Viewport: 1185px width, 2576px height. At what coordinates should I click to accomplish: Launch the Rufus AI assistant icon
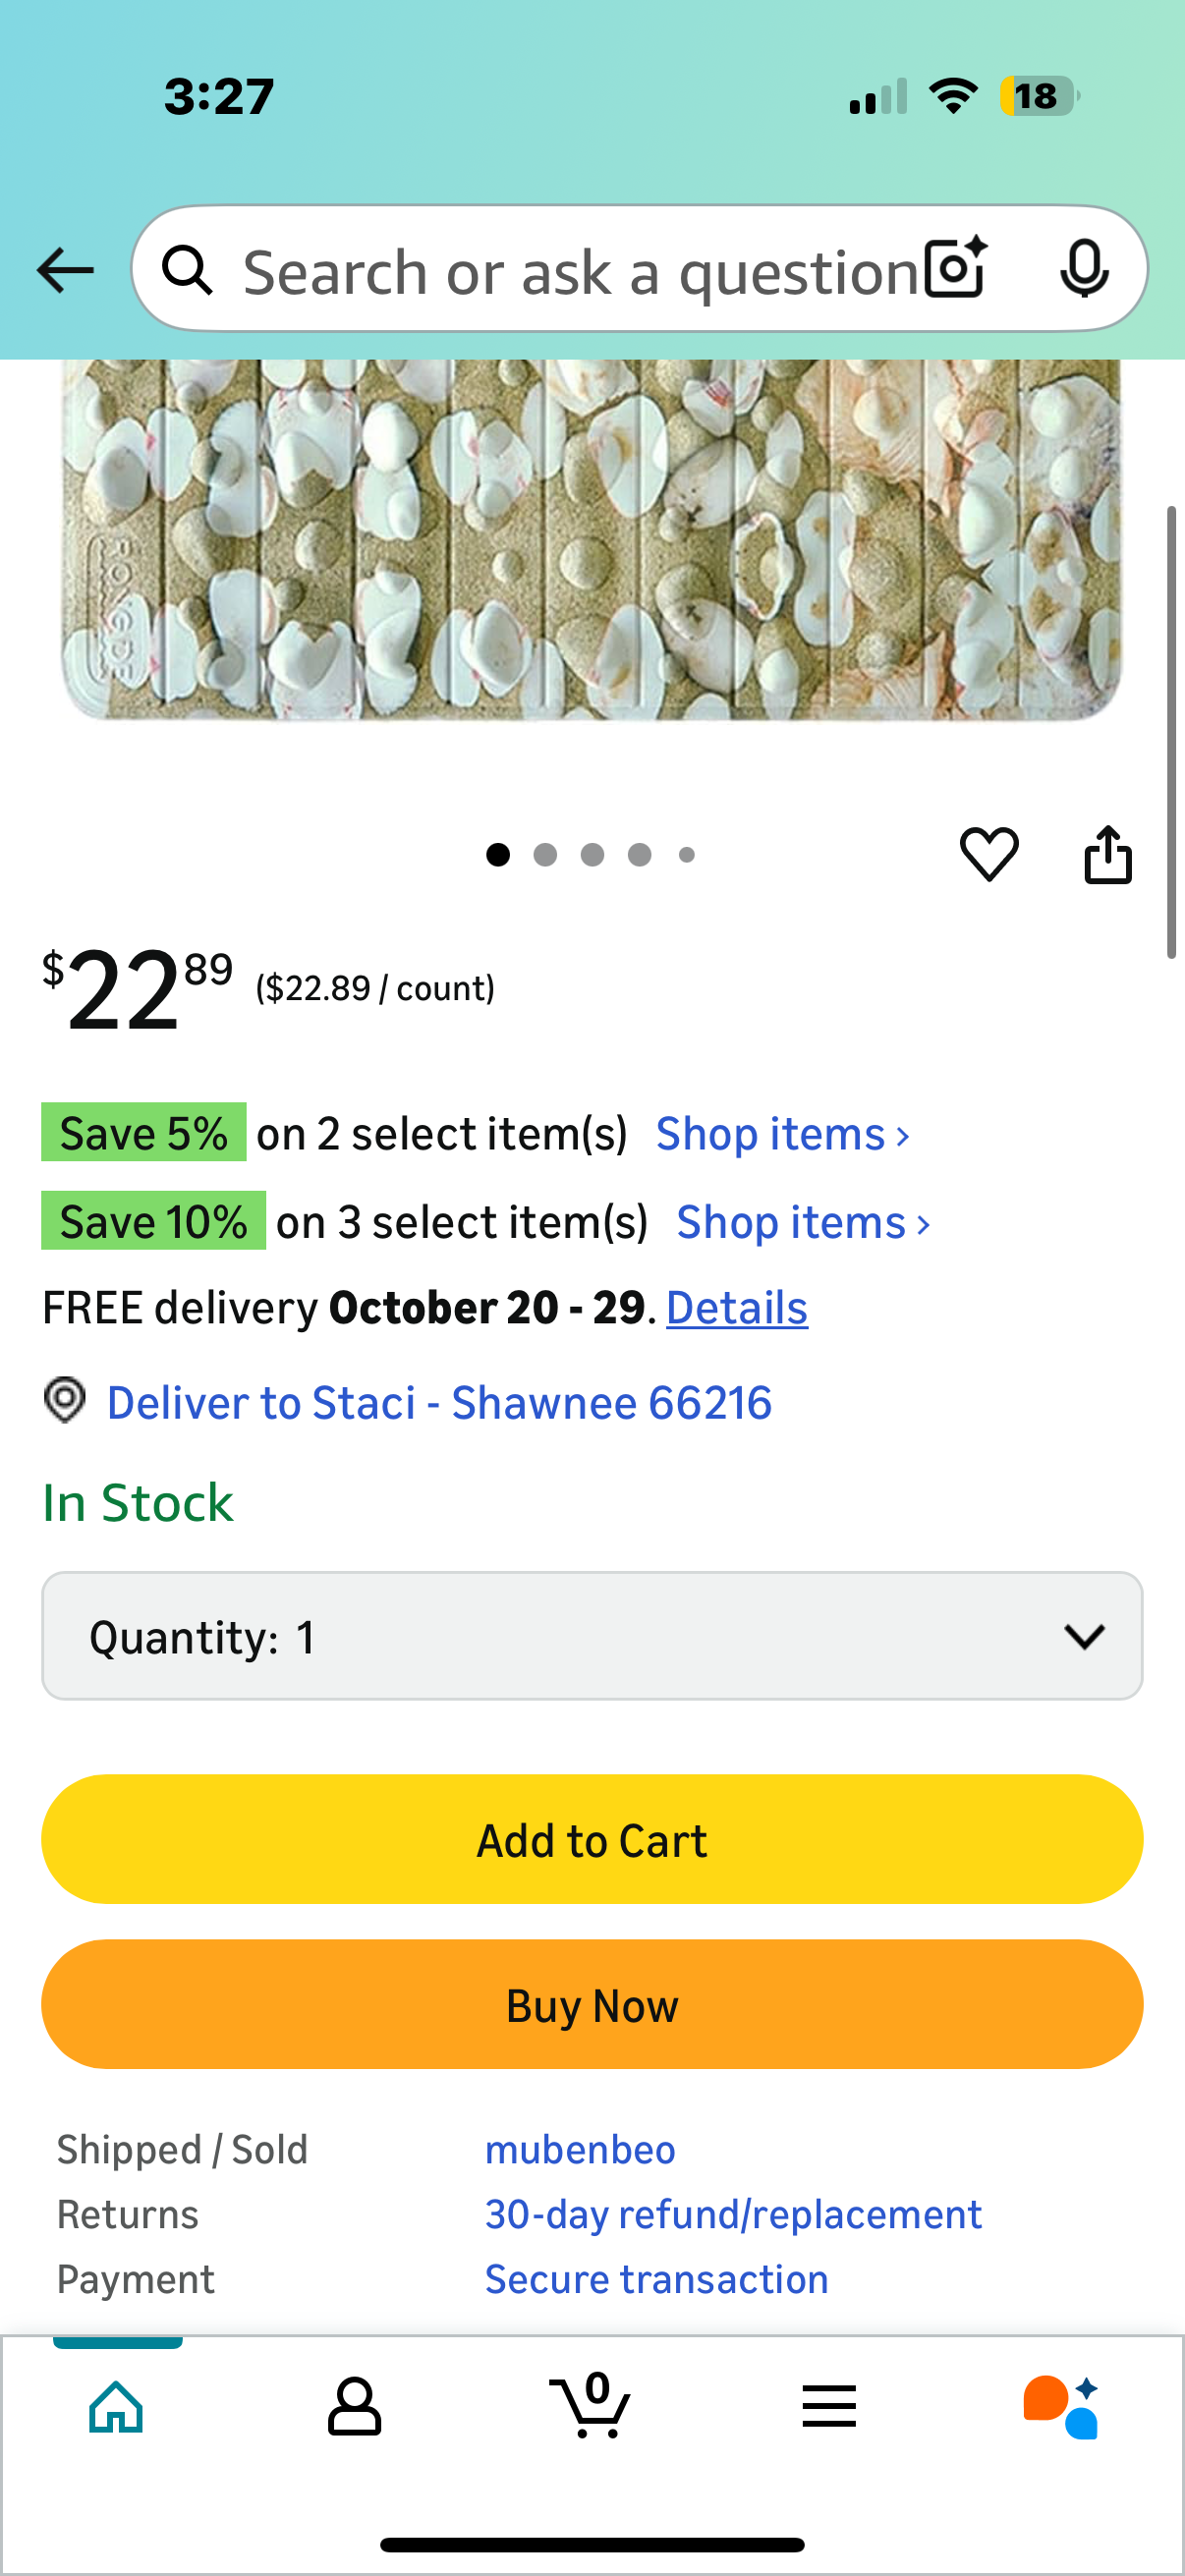tap(1061, 2406)
